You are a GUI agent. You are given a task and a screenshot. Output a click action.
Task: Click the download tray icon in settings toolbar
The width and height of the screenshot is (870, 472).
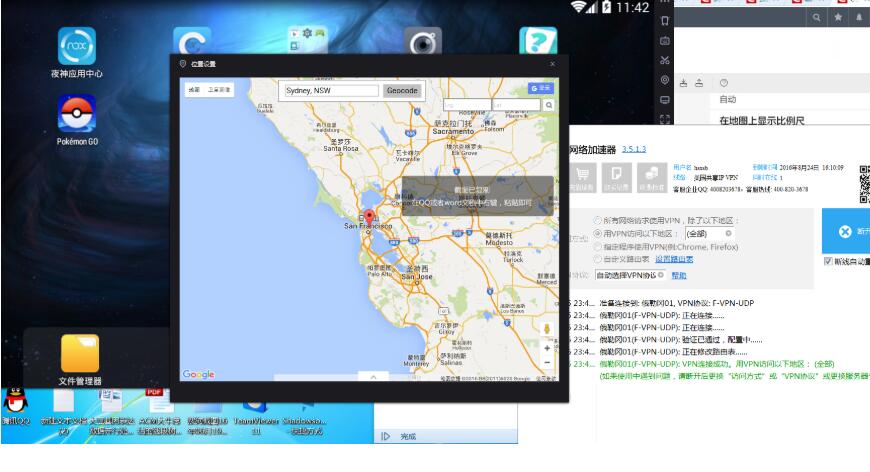684,83
